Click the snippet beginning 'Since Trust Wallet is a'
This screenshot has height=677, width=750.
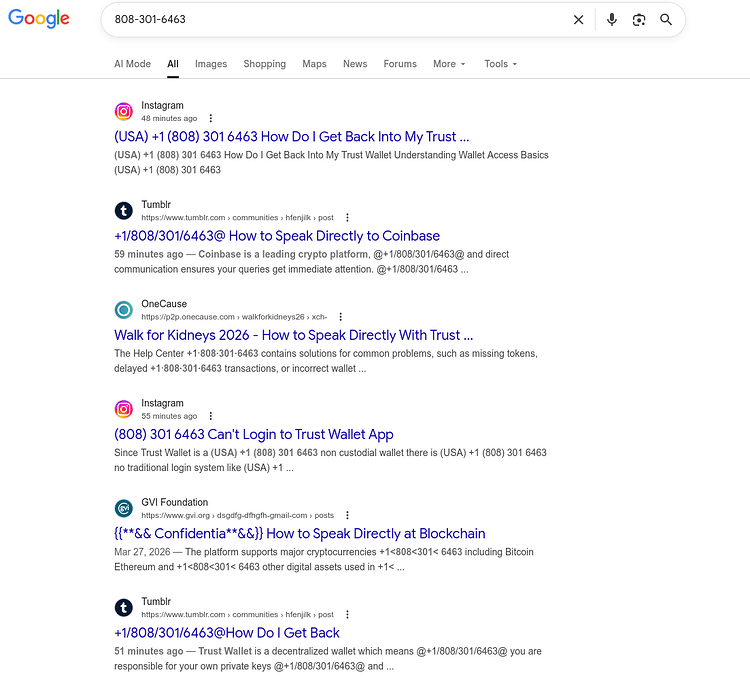(330, 460)
